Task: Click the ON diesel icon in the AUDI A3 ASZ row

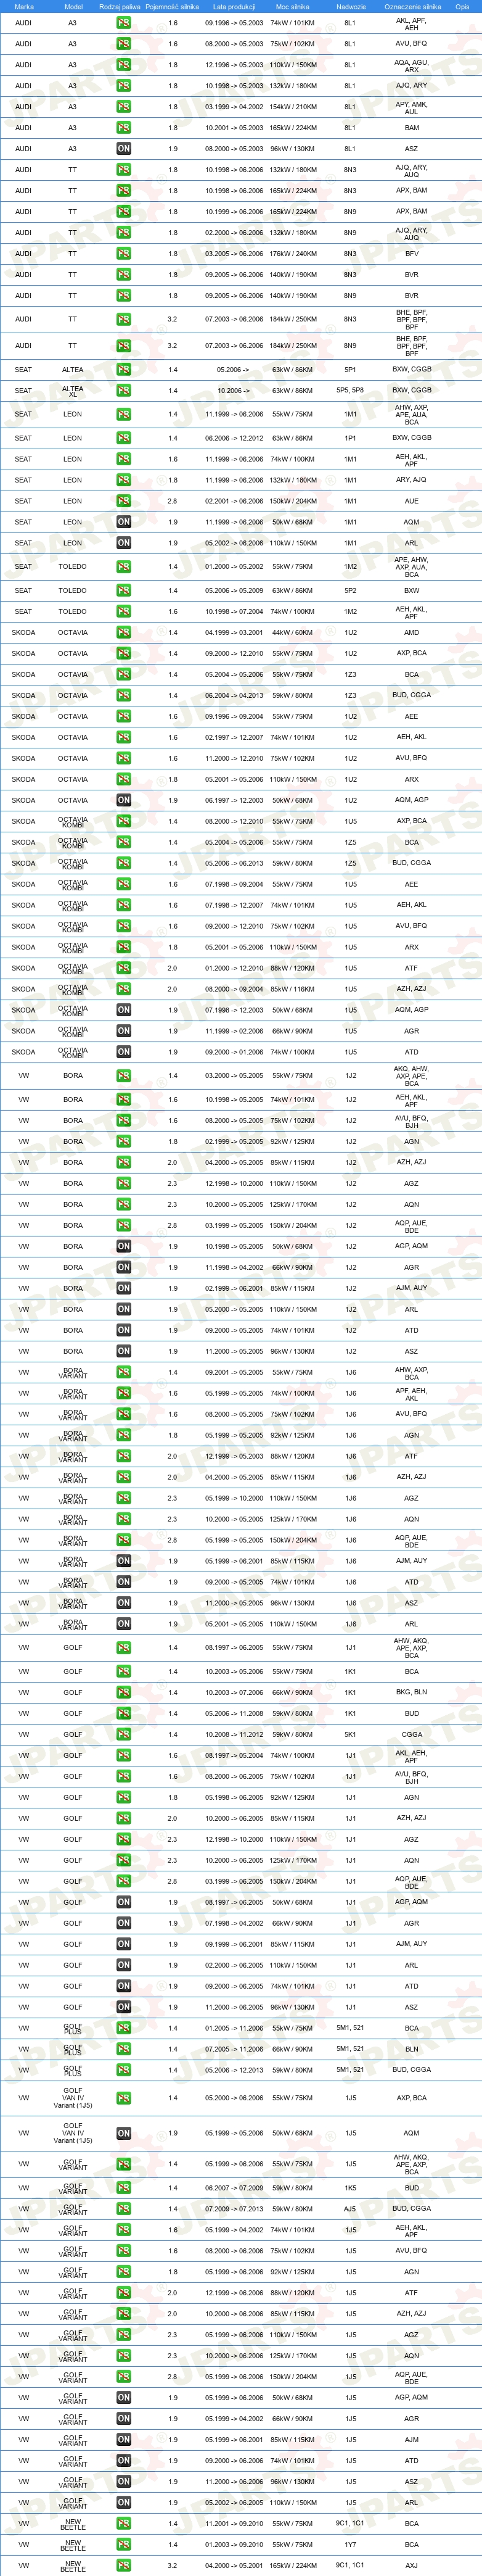Action: tap(123, 149)
